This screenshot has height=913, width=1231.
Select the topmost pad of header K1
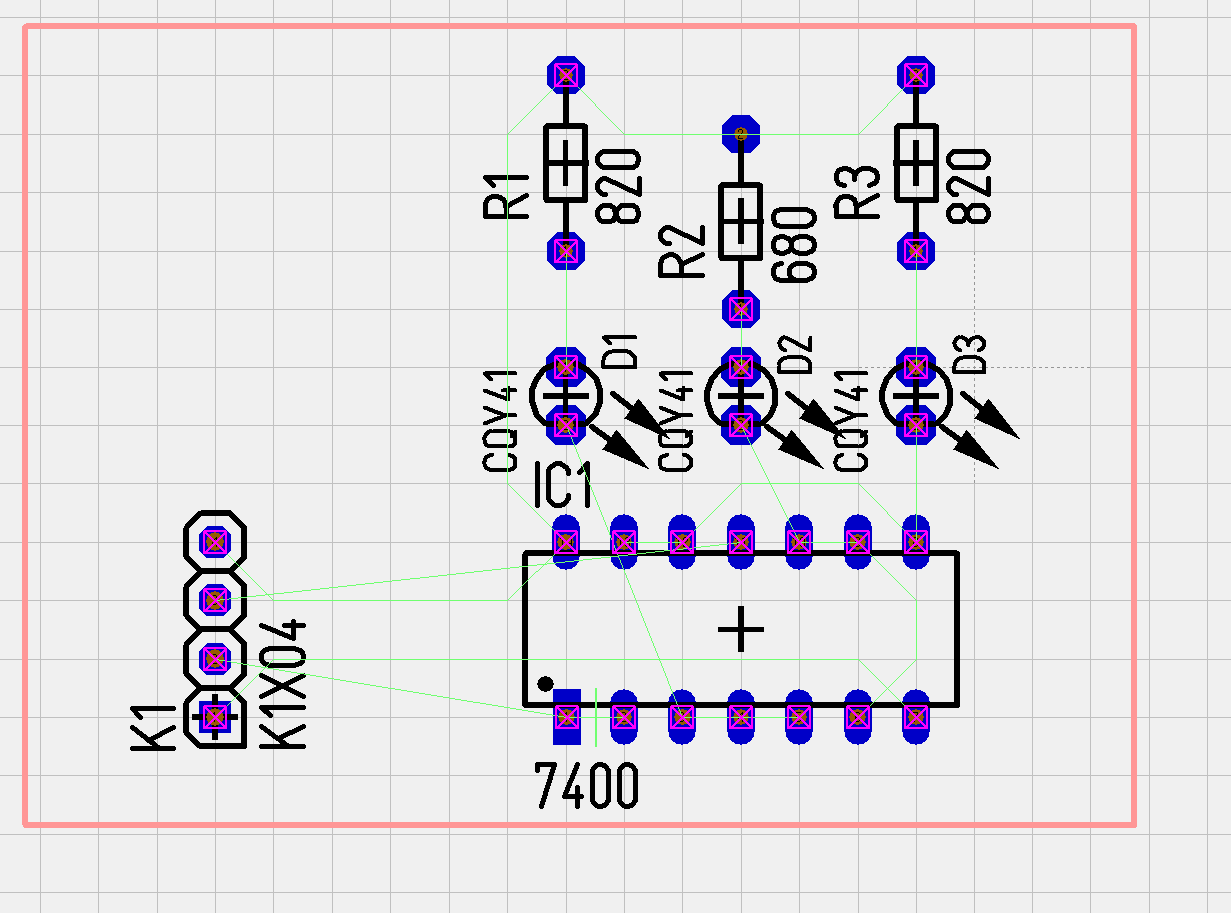coord(215,542)
